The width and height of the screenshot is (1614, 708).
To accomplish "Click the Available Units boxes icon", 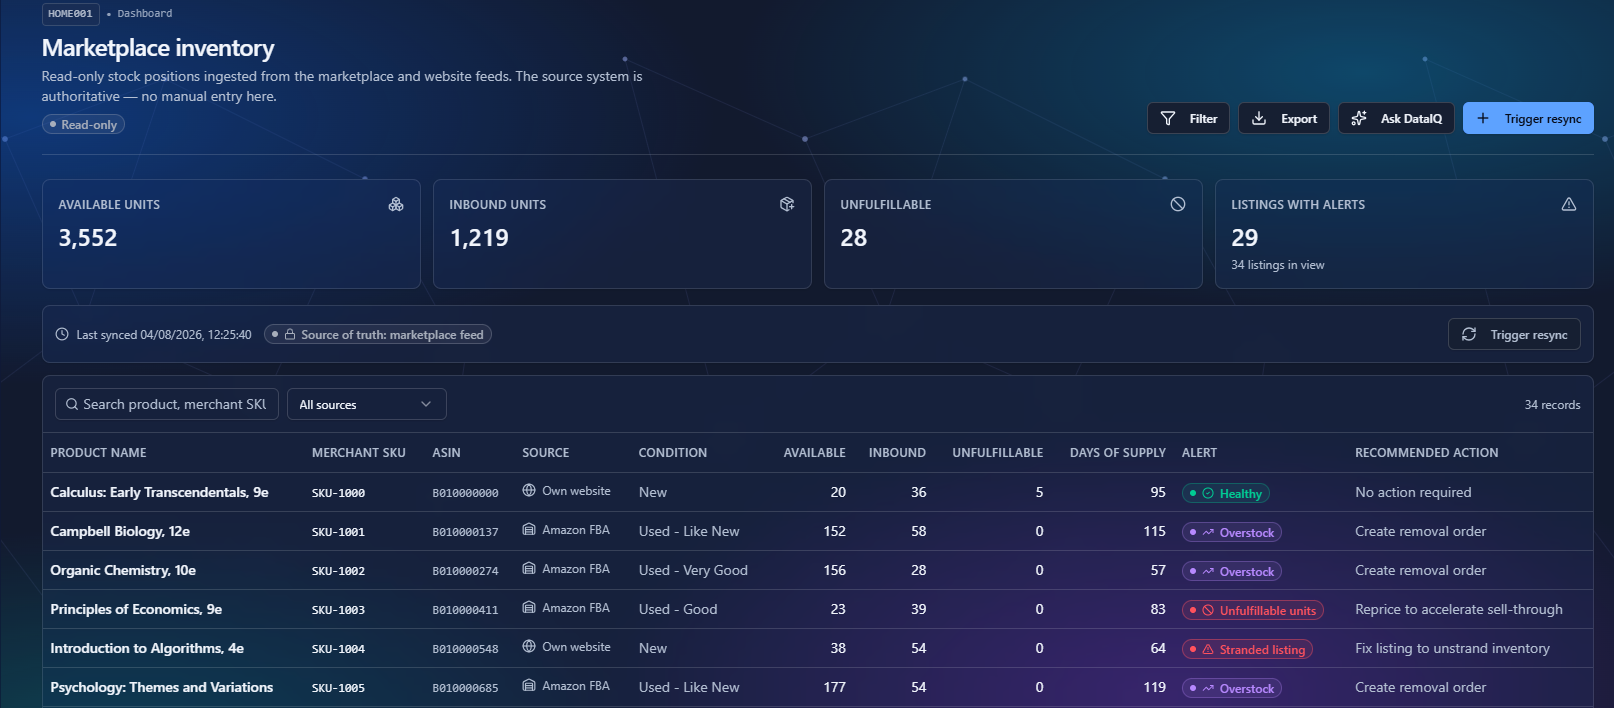I will [396, 204].
